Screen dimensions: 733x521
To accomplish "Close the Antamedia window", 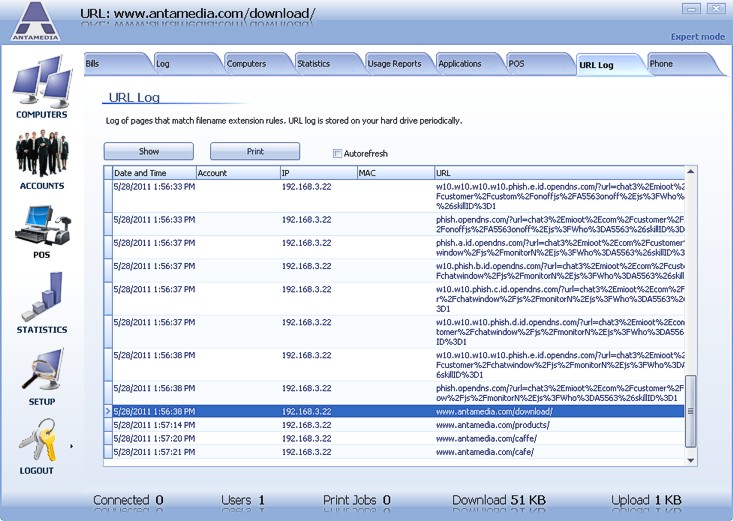I will [716, 8].
